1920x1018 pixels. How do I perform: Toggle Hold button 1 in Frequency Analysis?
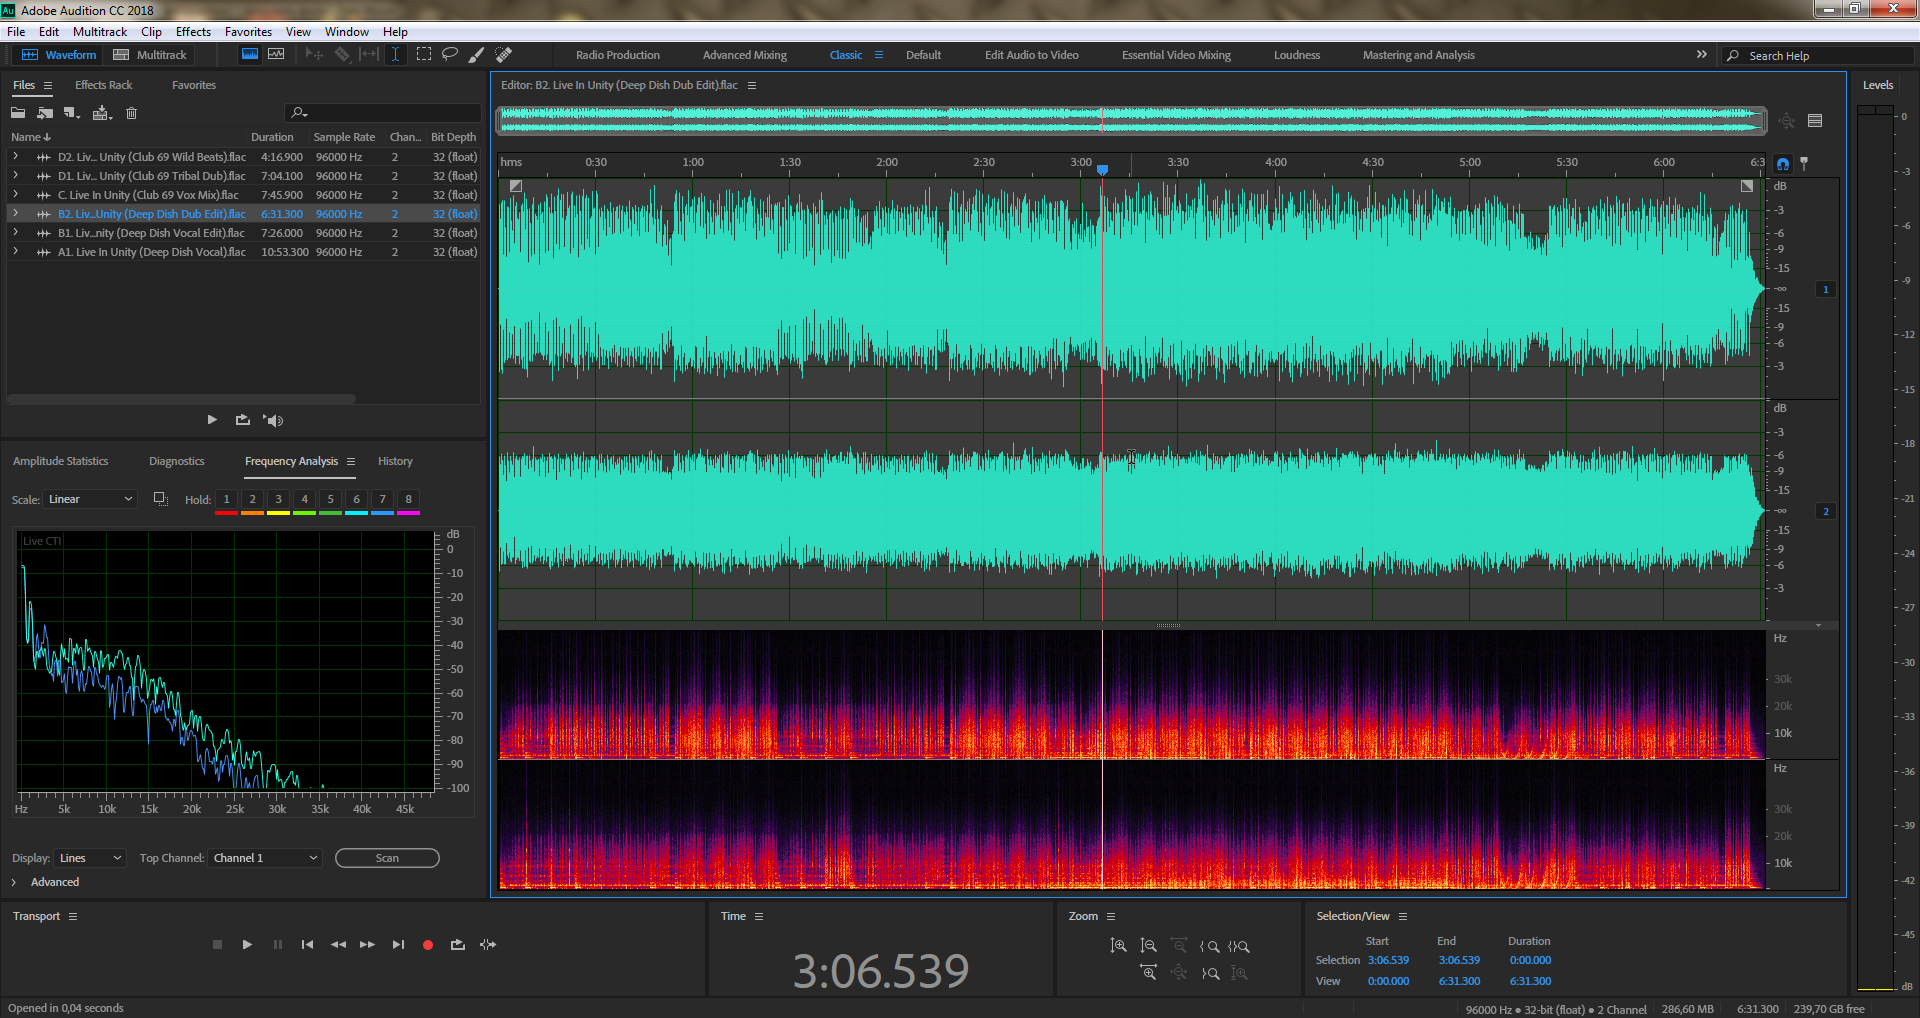[226, 499]
